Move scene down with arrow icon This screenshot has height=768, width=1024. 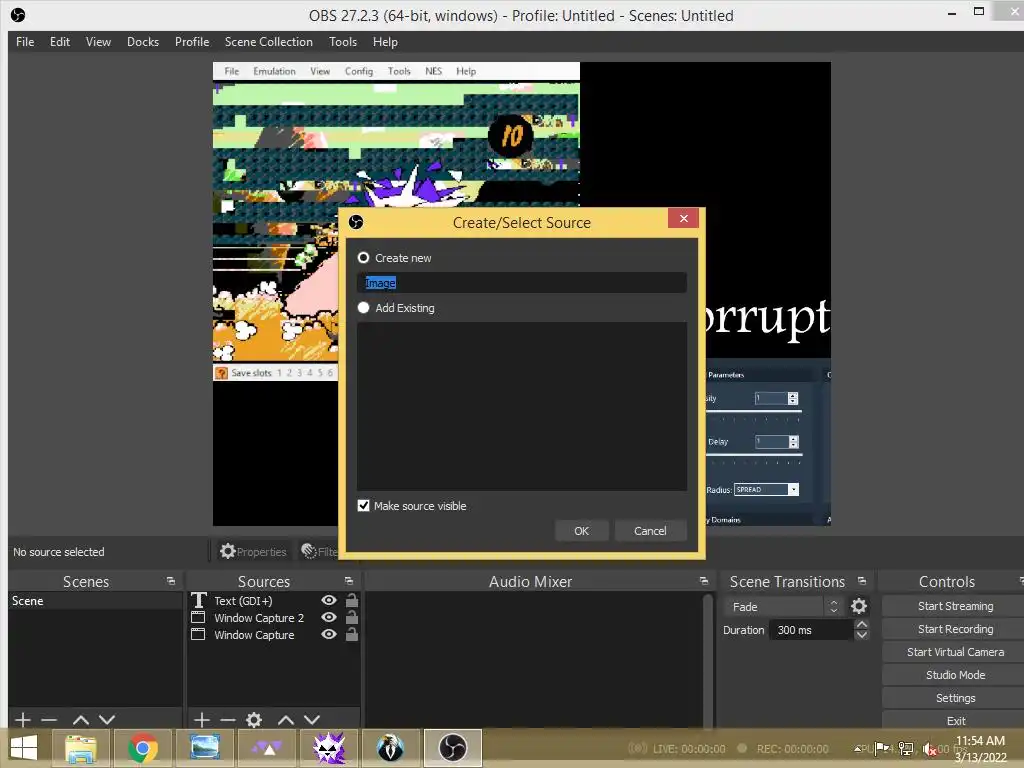coord(107,720)
